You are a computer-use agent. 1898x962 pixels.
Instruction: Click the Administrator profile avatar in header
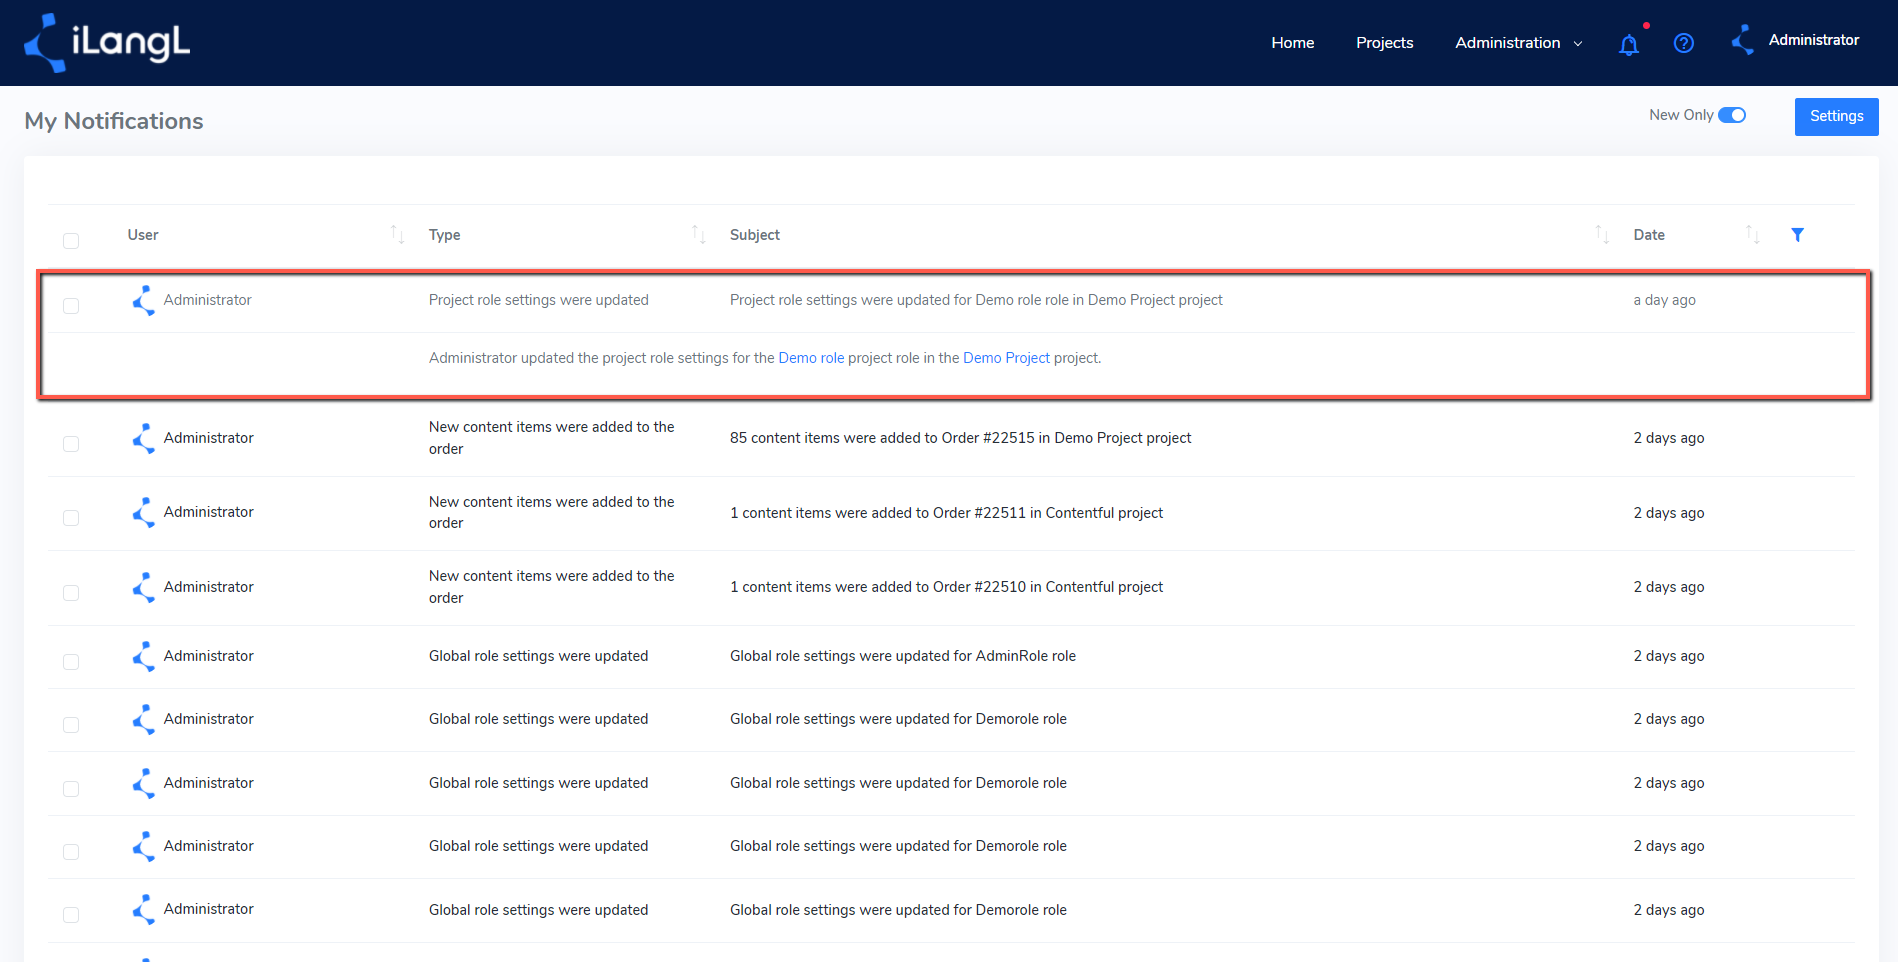tap(1743, 40)
